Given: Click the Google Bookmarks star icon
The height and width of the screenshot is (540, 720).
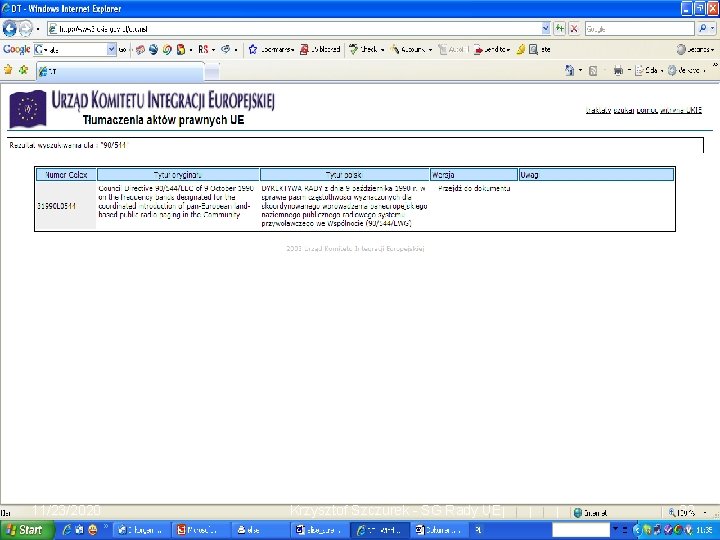Looking at the screenshot, I should [253, 49].
